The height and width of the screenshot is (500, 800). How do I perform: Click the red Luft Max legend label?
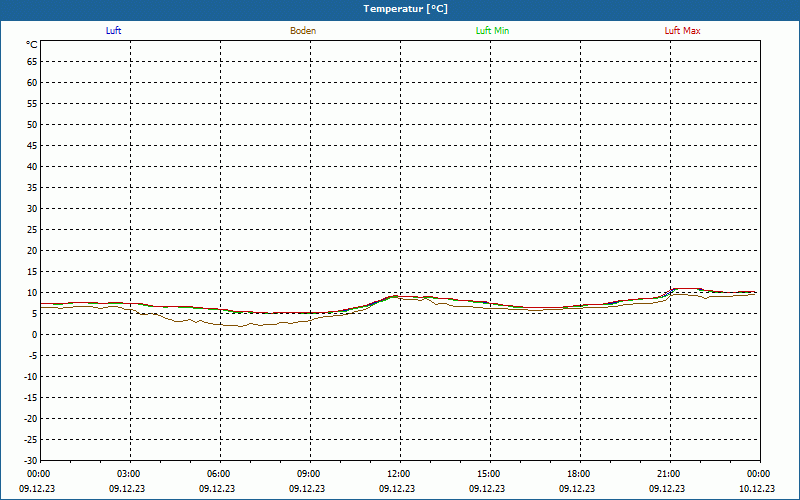[x=682, y=31]
